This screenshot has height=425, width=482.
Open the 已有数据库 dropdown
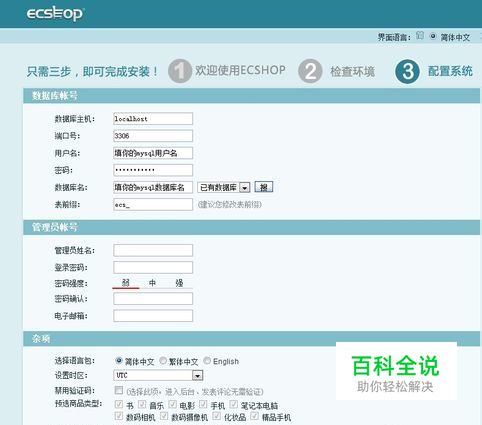[224, 187]
